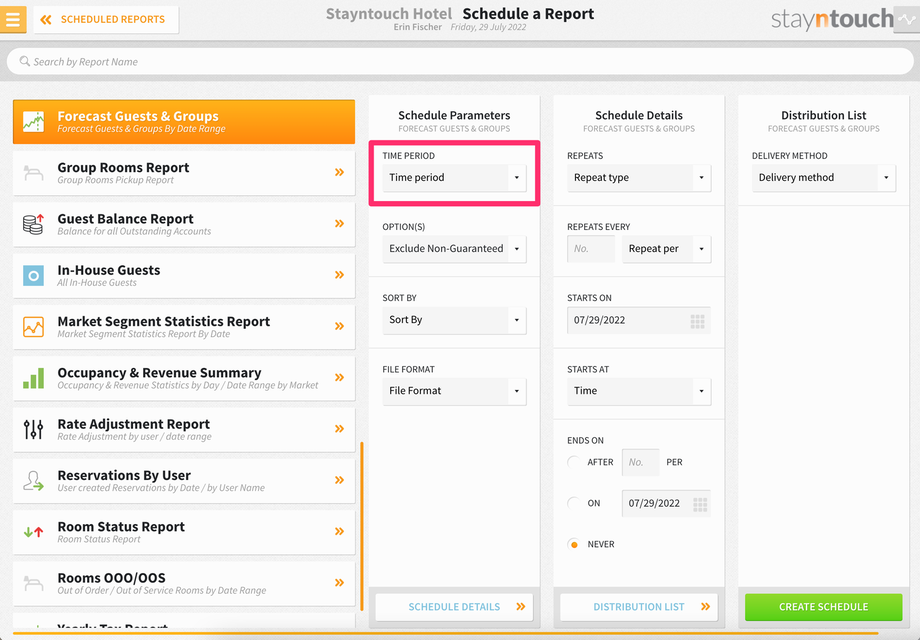Viewport: 920px width, 640px height.
Task: Open the Repeat type dropdown
Action: 639,177
